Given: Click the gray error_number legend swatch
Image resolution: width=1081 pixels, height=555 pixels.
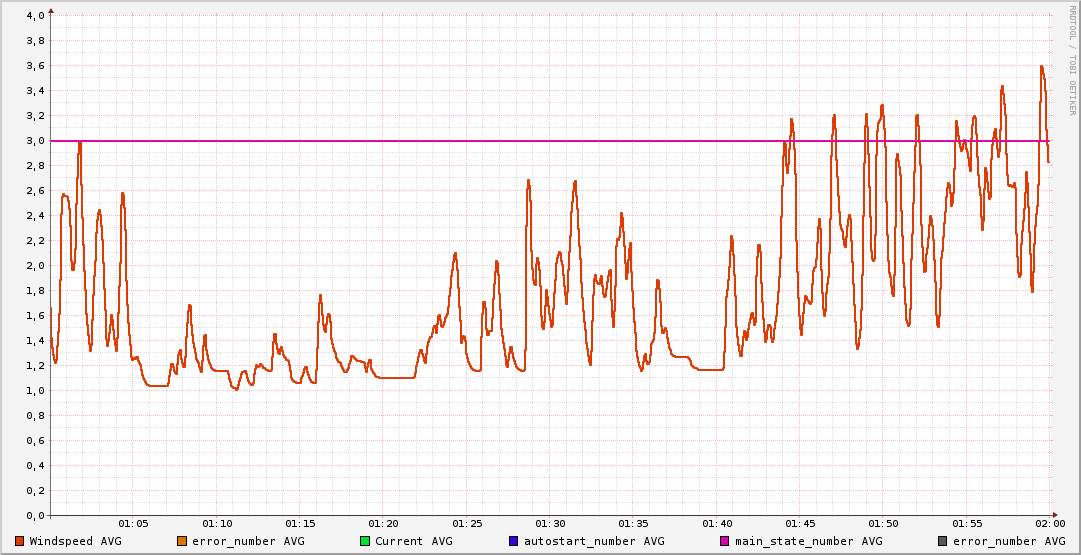Looking at the screenshot, I should coord(942,541).
